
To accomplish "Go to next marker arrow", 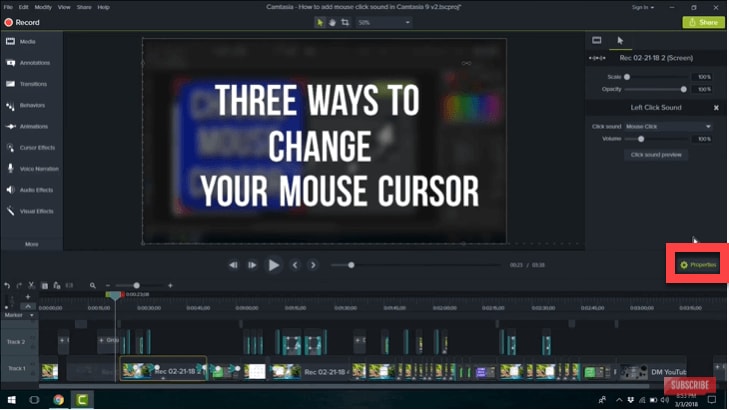I will point(313,265).
